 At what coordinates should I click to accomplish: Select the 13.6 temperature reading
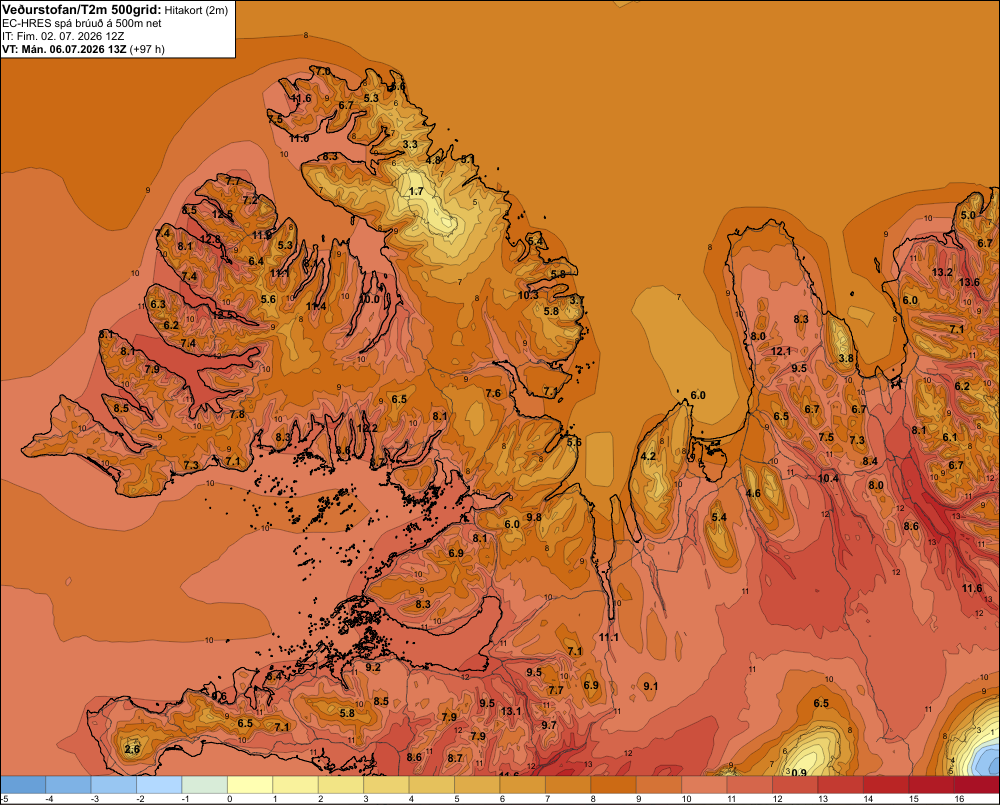pos(969,282)
